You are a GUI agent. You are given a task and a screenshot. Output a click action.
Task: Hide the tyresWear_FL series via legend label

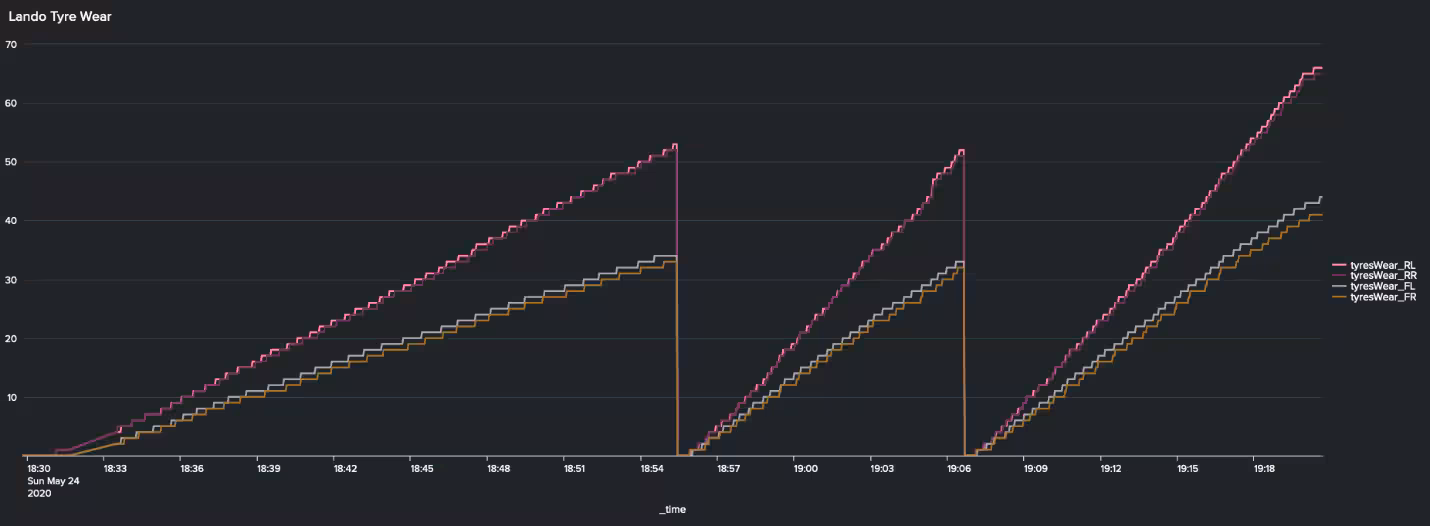(1384, 286)
